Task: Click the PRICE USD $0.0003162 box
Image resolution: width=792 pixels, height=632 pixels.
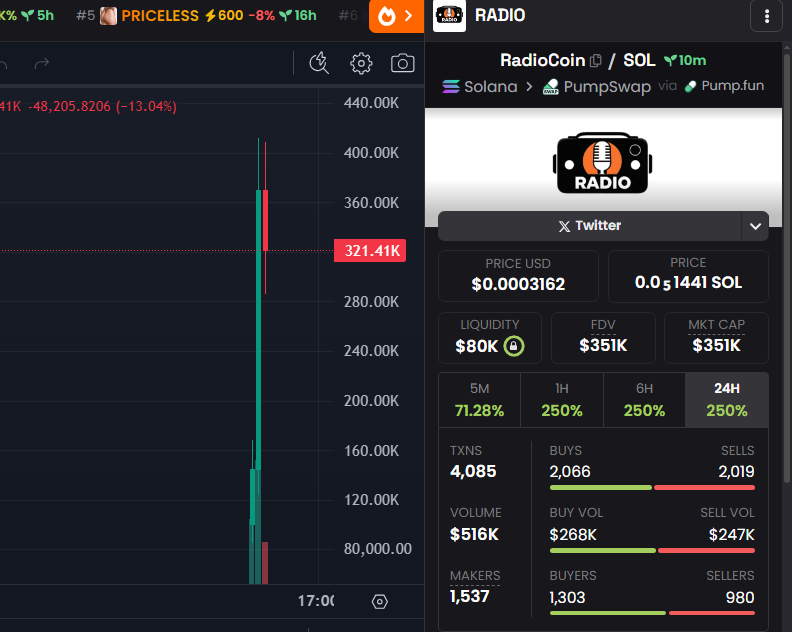Action: [518, 276]
